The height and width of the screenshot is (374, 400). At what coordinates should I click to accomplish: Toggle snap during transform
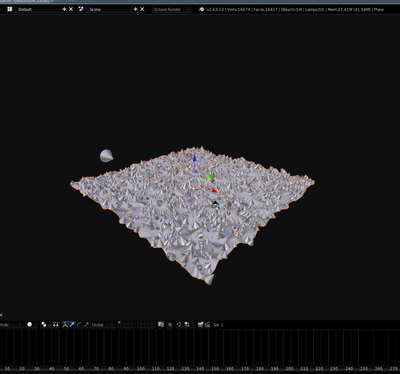coord(179,324)
